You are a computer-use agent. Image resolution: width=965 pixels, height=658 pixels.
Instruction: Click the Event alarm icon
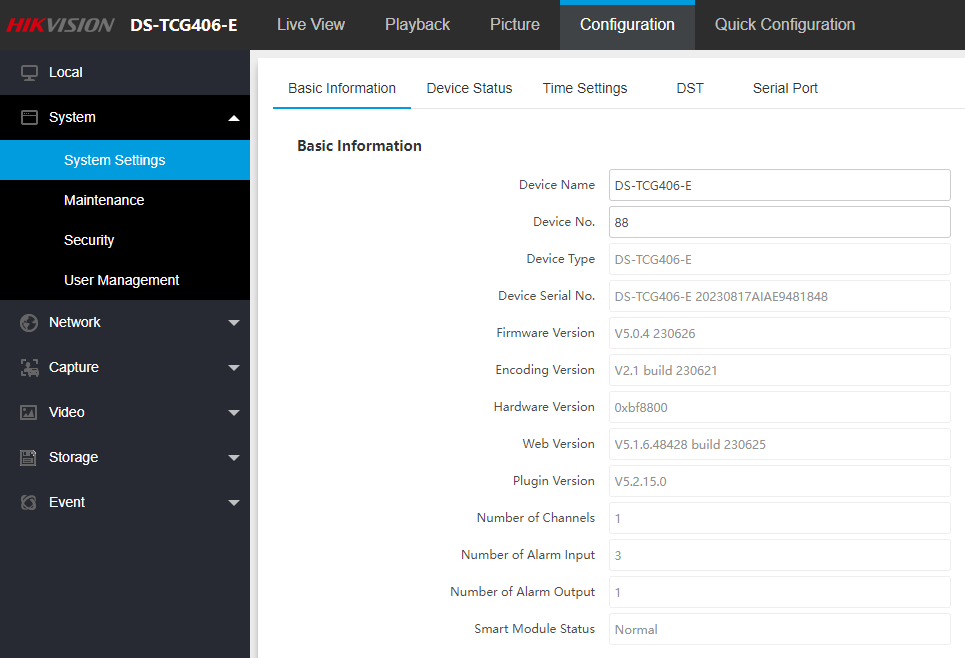click(x=29, y=503)
